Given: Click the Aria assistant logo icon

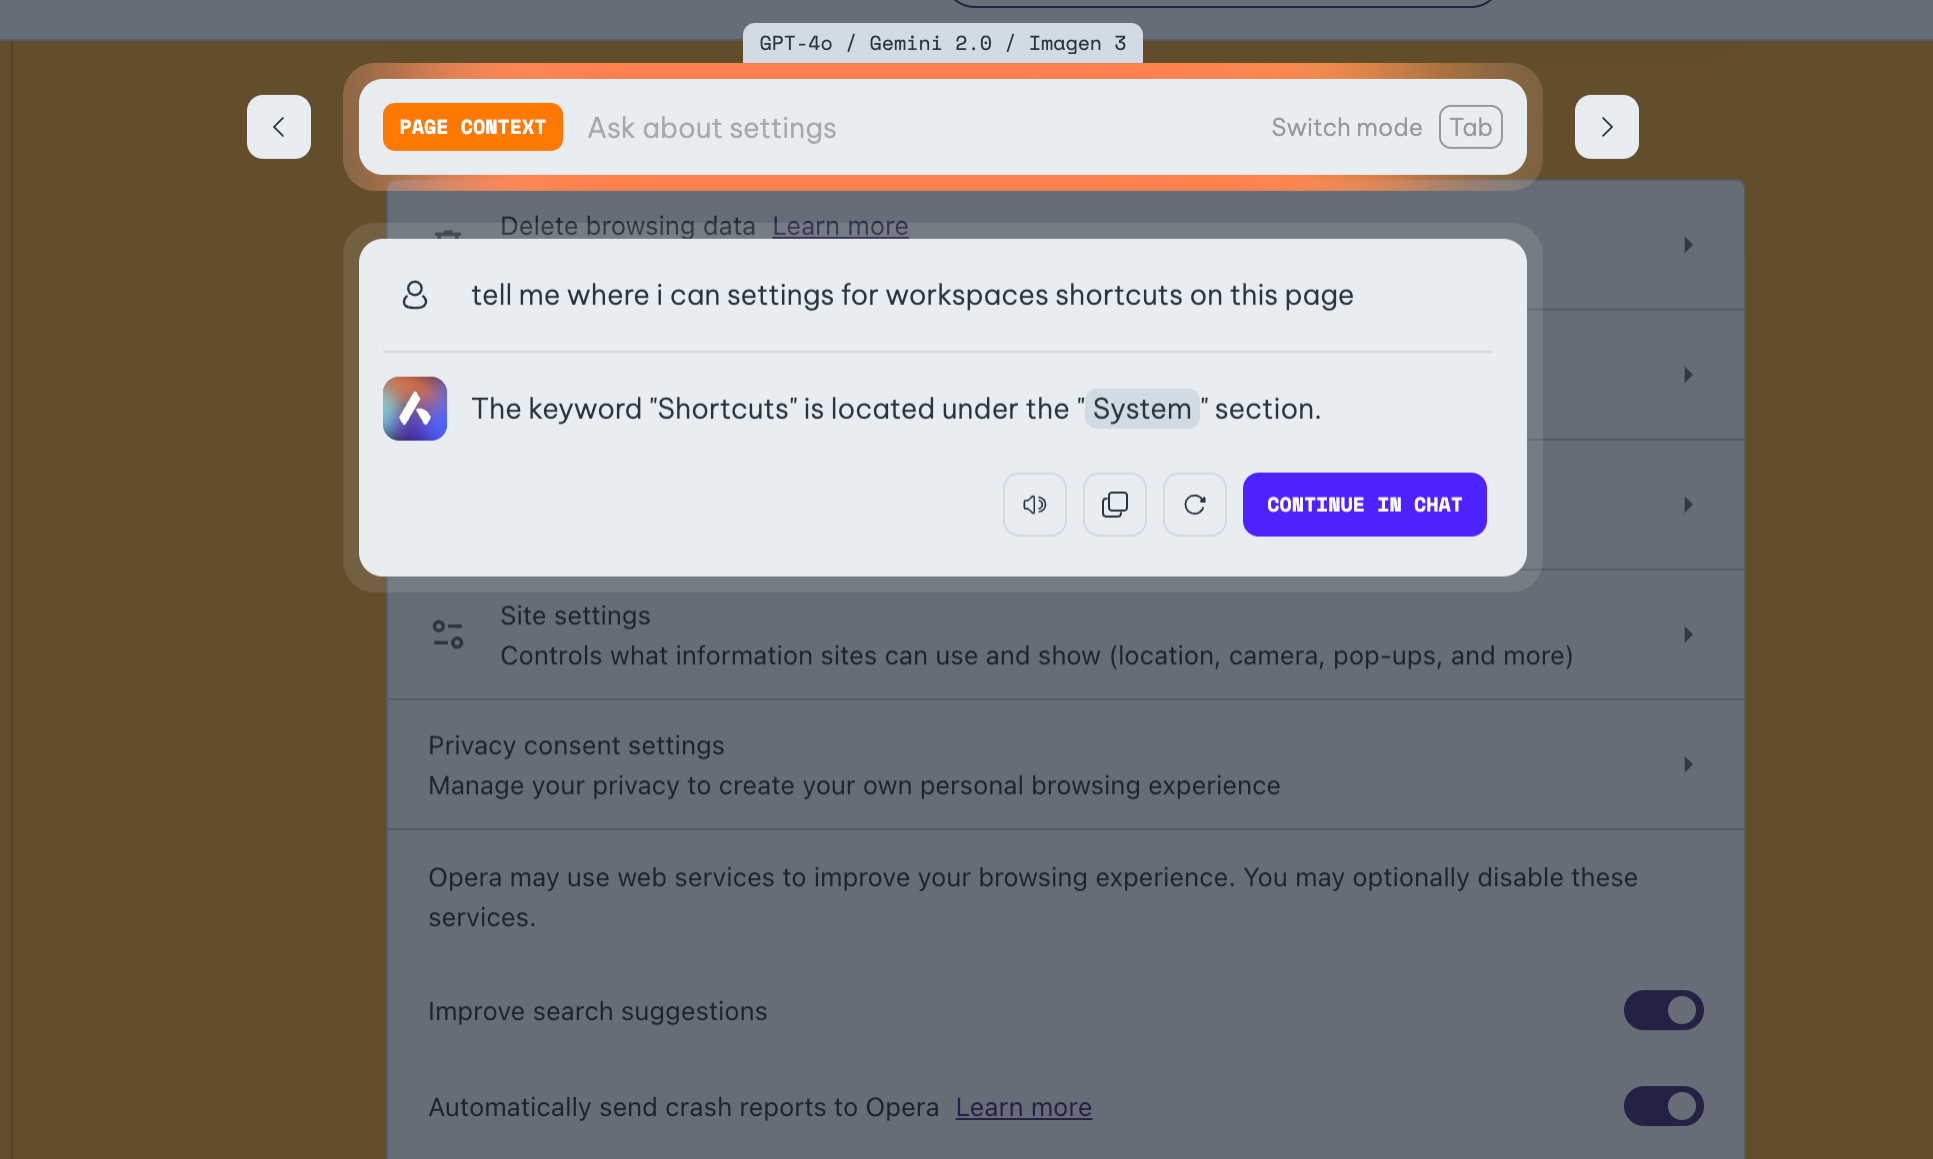Looking at the screenshot, I should 414,408.
